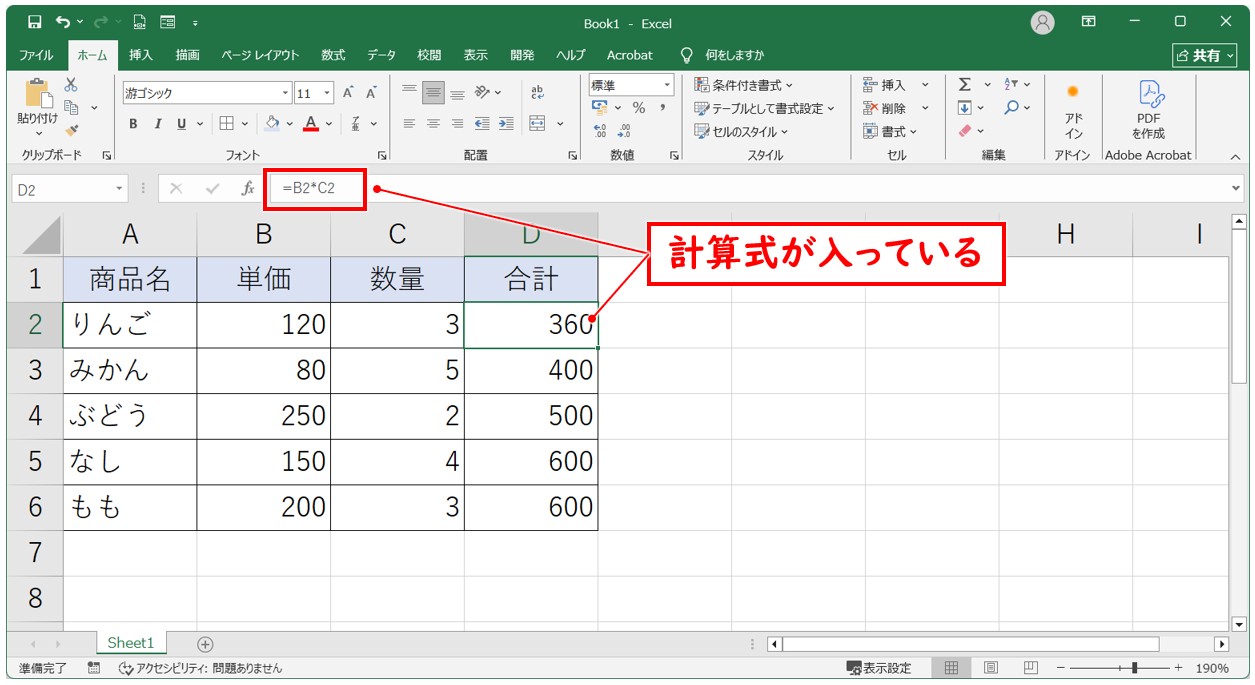The image size is (1255, 685).
Task: Click the fill color paint bucket
Action: (272, 124)
